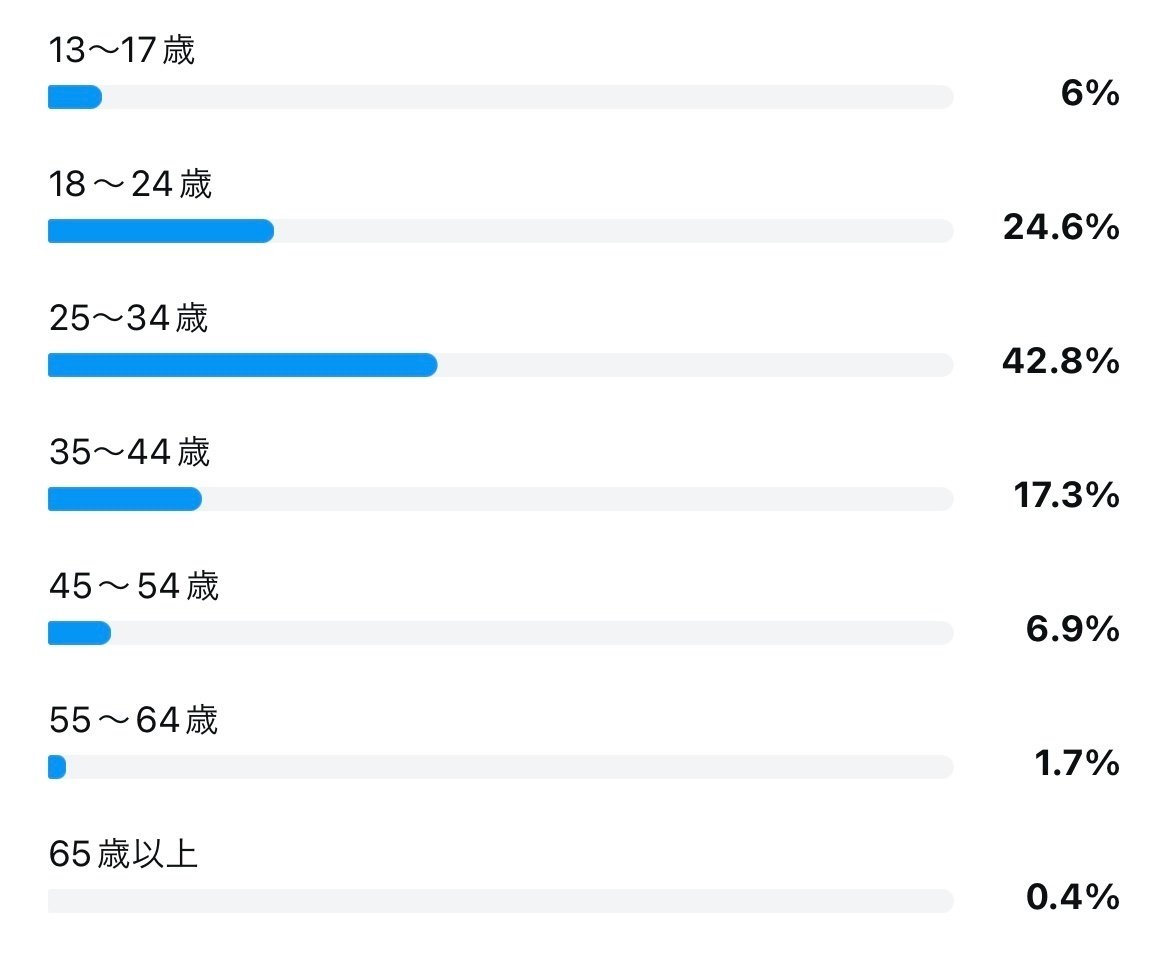Viewport: 1170px width, 957px height.
Task: Select the 35〜44歳 age group label
Action: pos(129,452)
